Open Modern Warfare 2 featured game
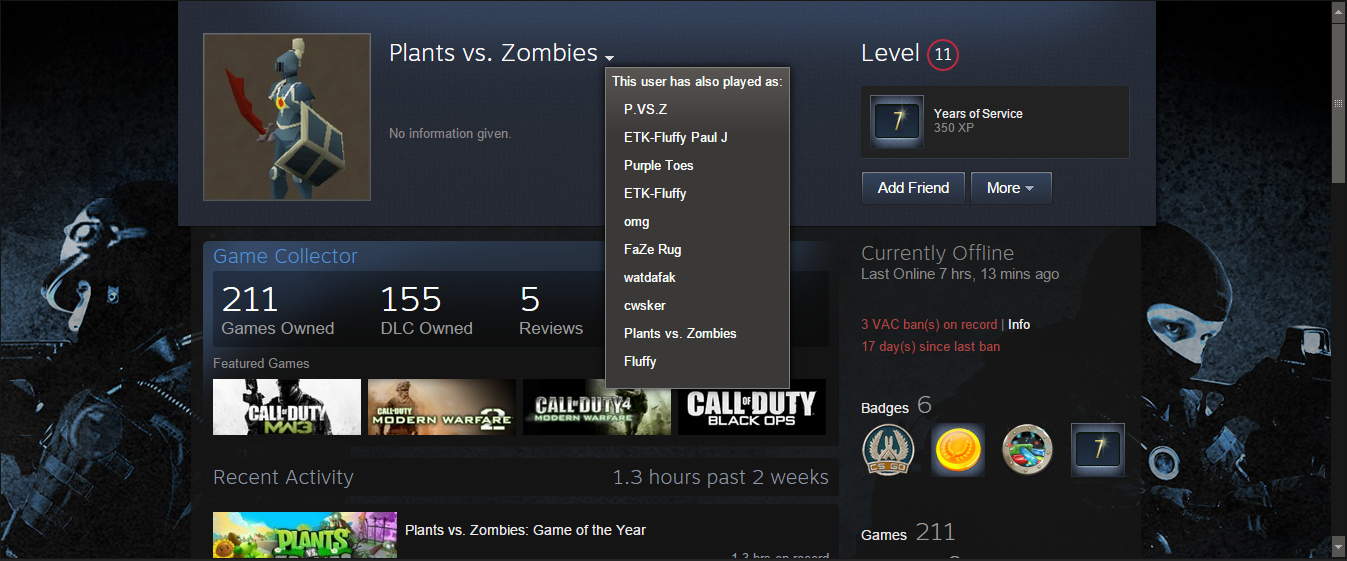 pos(442,406)
